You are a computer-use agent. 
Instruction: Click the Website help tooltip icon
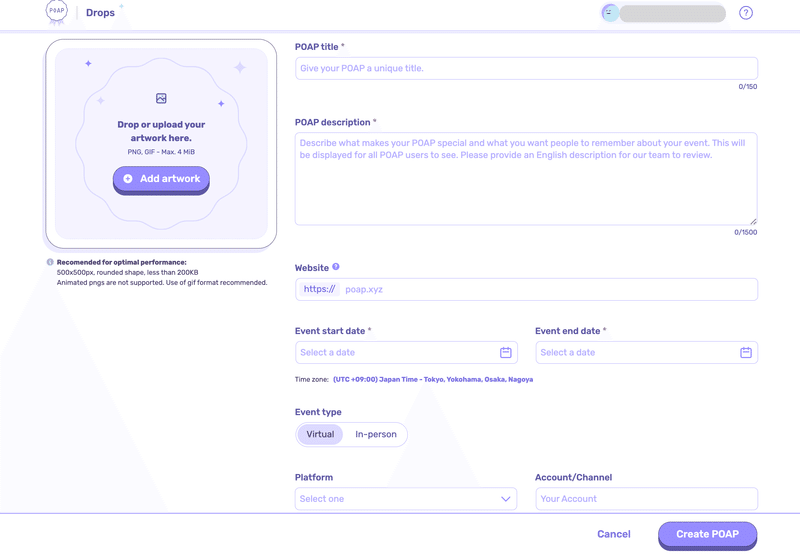tap(336, 267)
